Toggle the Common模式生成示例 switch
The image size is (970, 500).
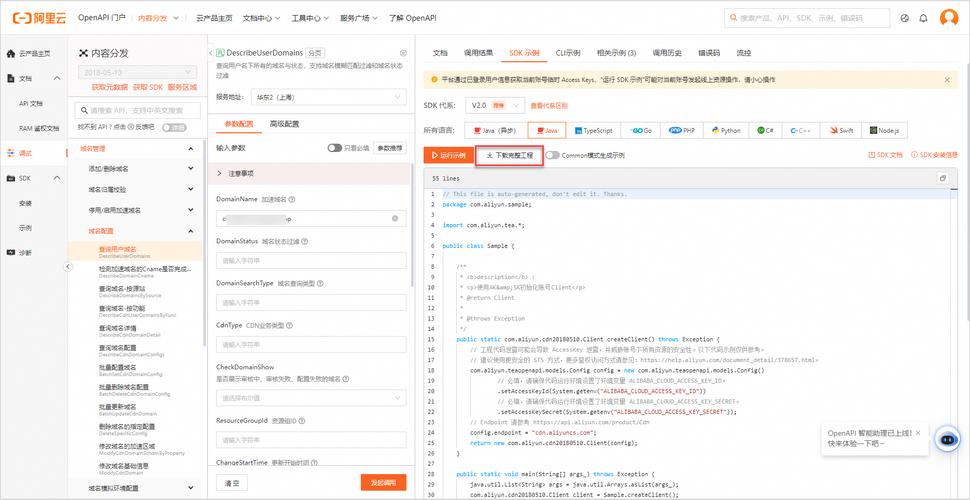pos(552,155)
